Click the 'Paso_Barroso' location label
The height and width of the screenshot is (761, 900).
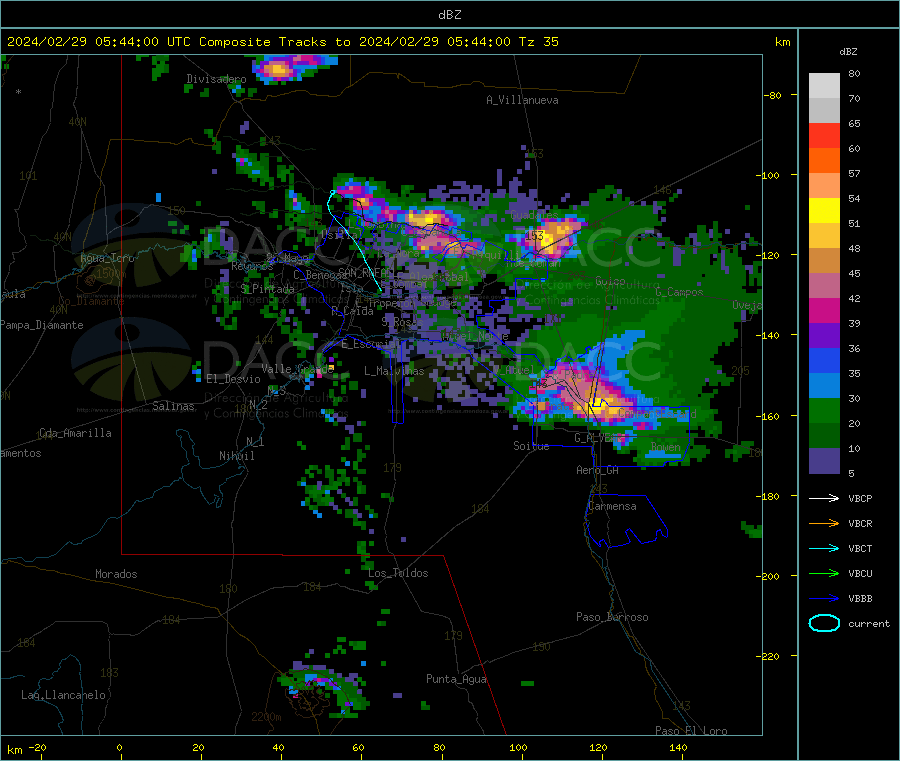[x=612, y=617]
